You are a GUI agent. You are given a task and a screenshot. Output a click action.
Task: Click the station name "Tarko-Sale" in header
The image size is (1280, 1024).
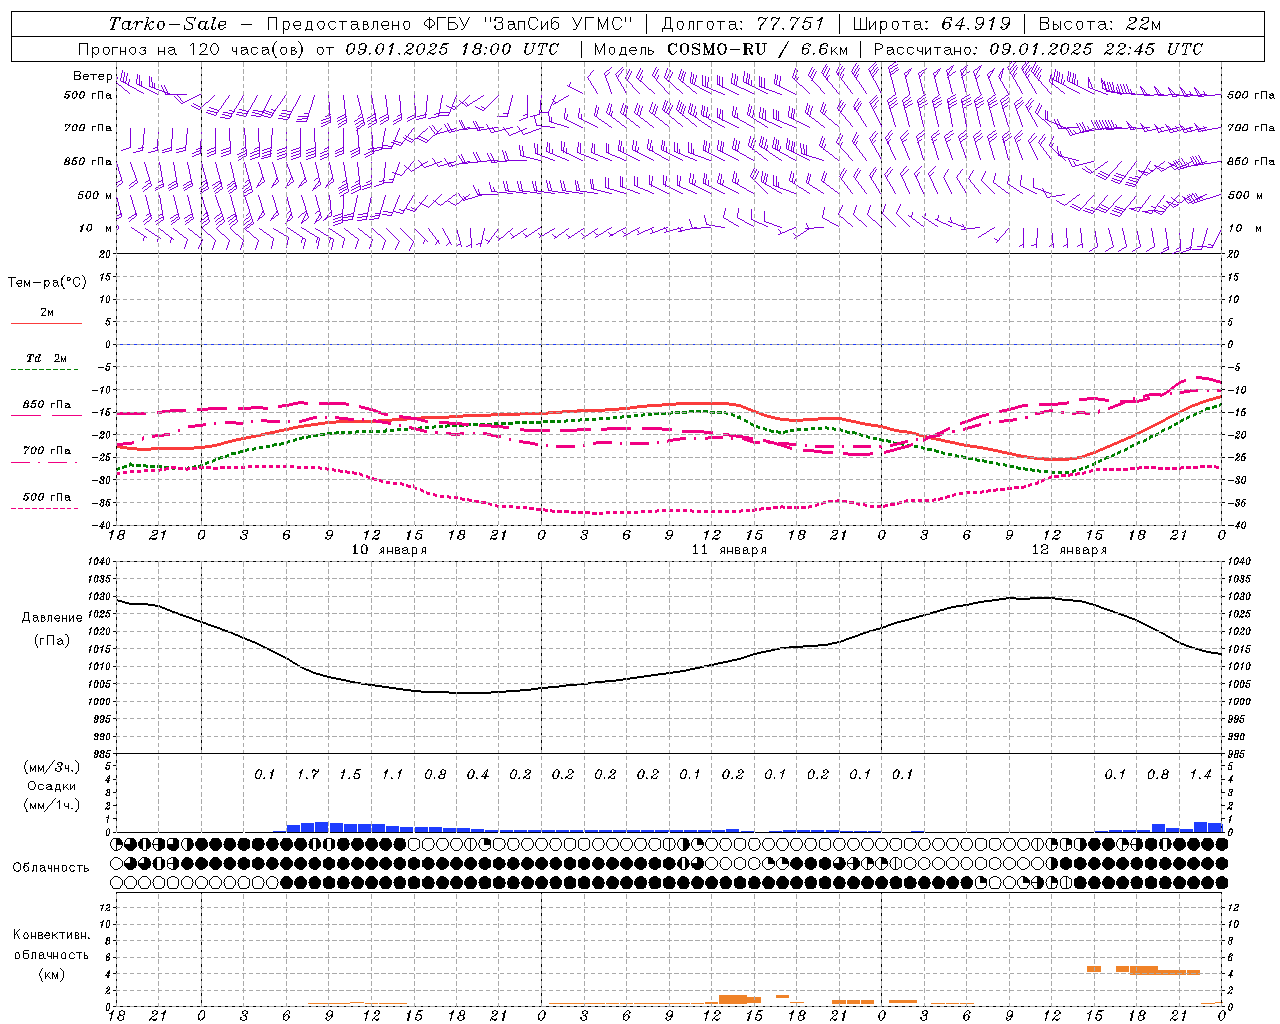coord(167,24)
